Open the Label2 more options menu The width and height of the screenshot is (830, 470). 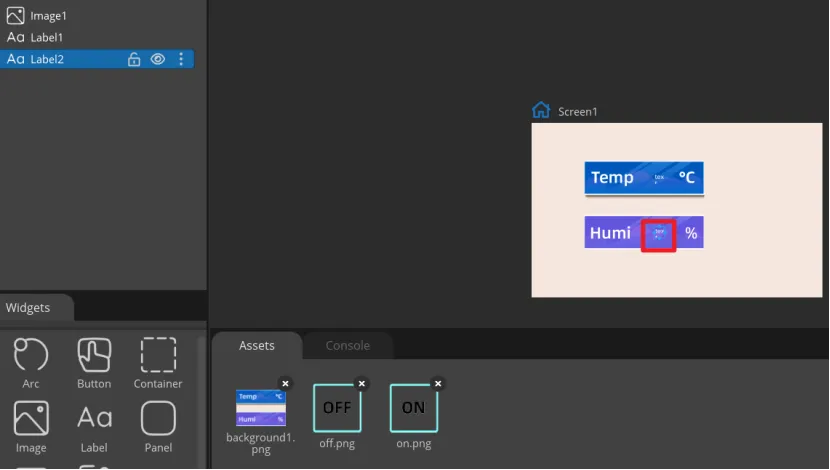pos(181,60)
